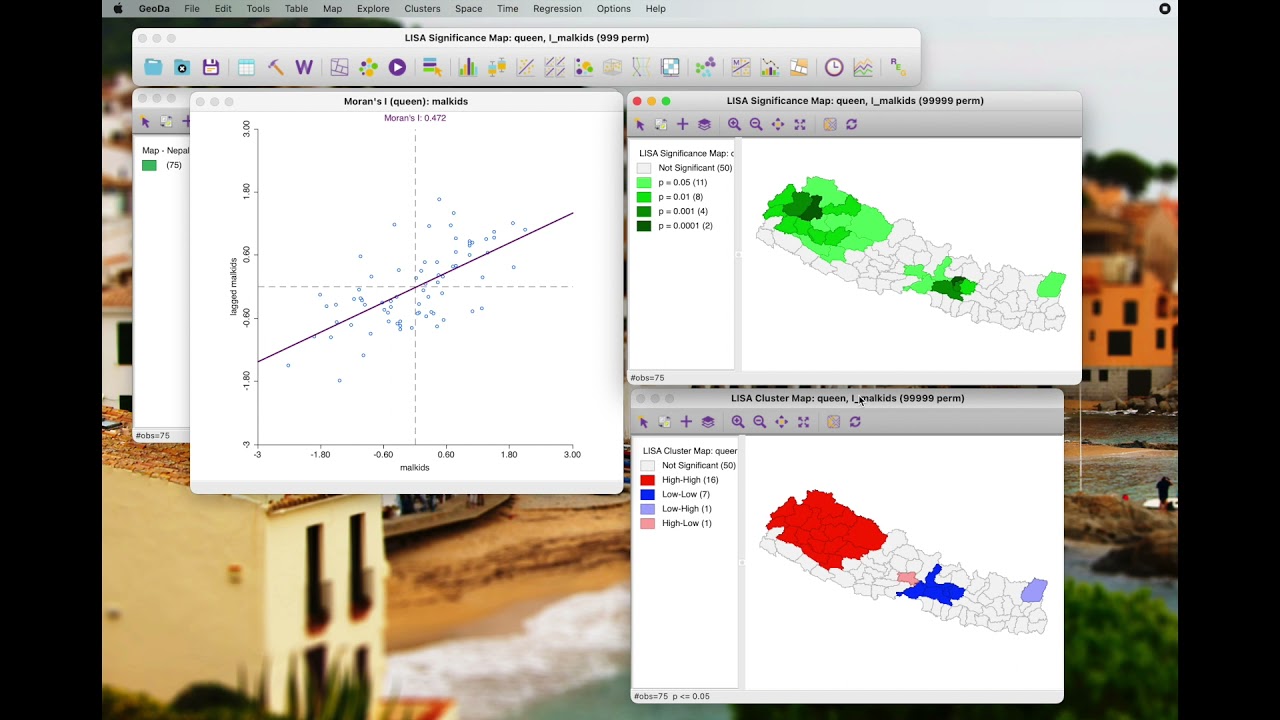Create a histogram from the toolbar

(x=468, y=67)
